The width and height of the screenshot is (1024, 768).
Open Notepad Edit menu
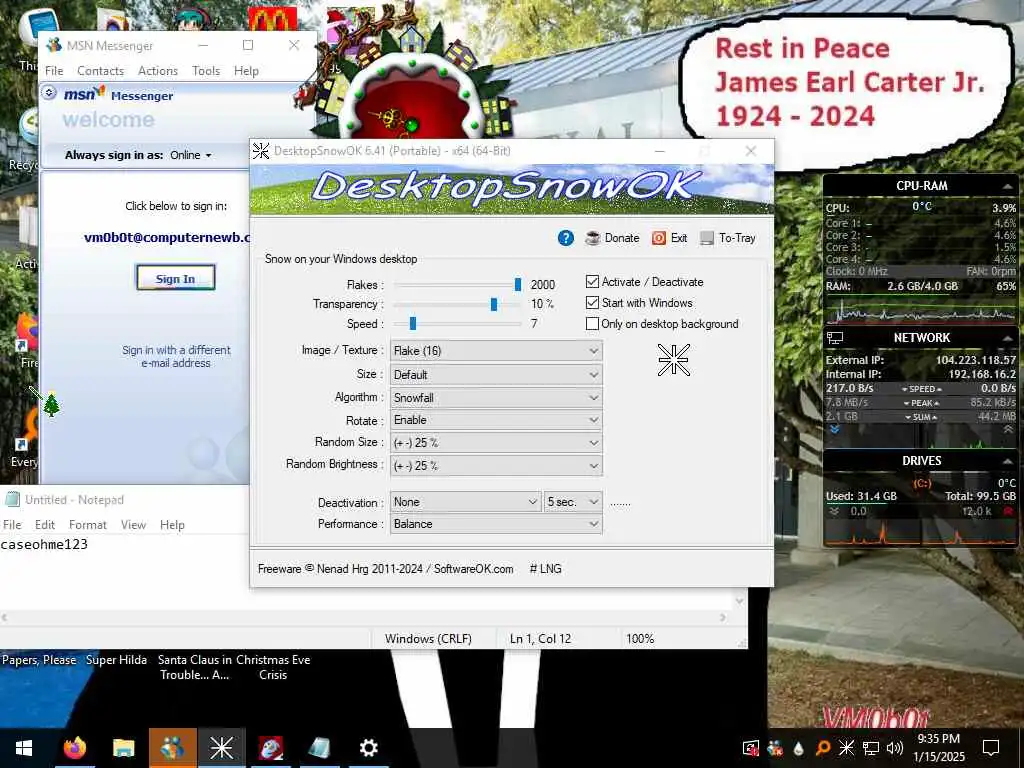[x=45, y=524]
